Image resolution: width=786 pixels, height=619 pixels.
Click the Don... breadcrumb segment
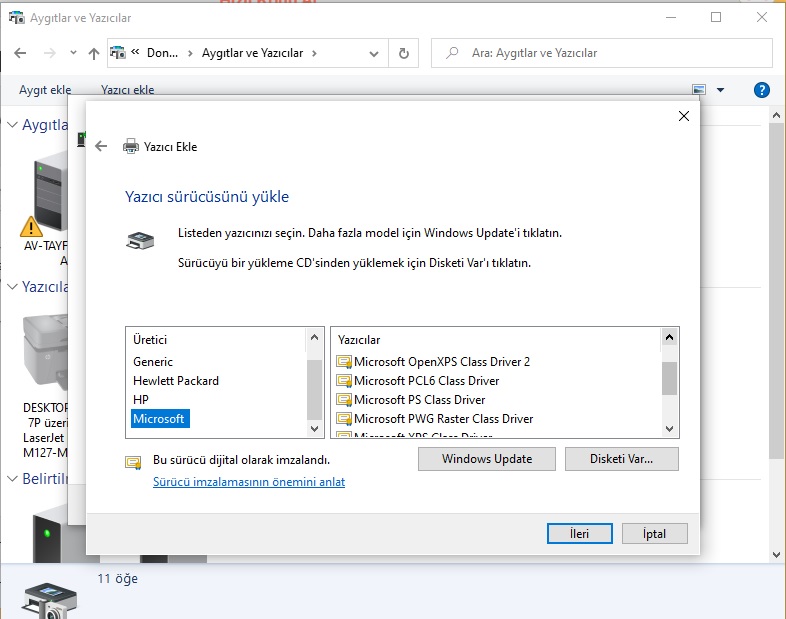(162, 53)
